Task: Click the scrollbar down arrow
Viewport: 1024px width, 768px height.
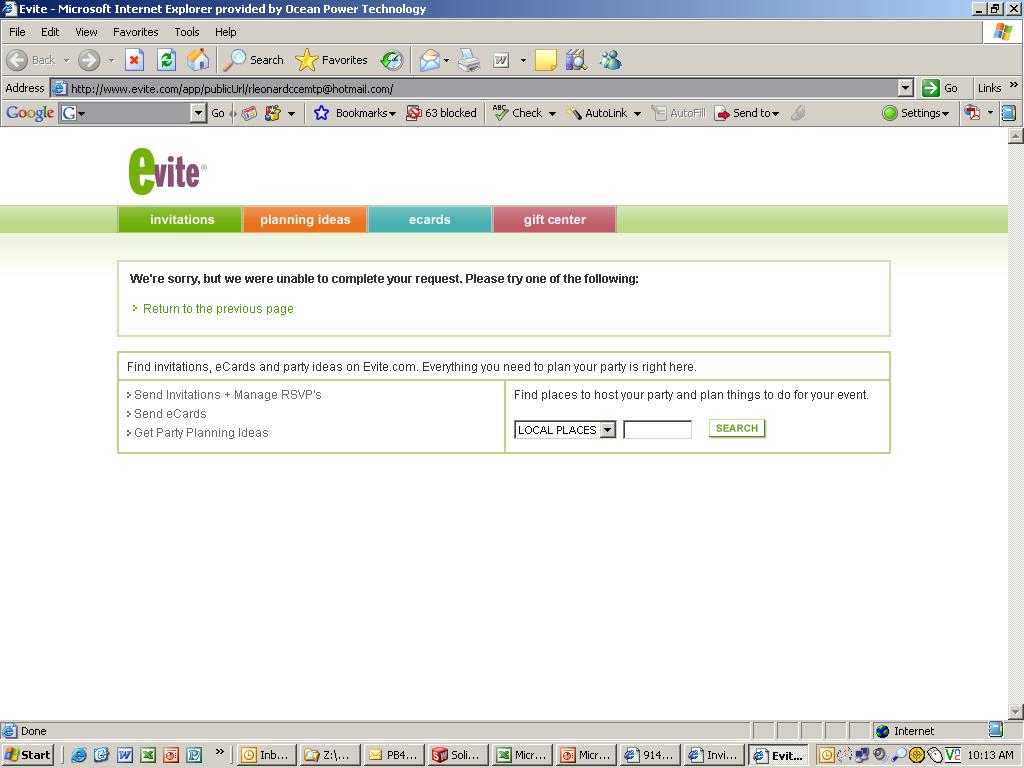Action: (x=1015, y=711)
